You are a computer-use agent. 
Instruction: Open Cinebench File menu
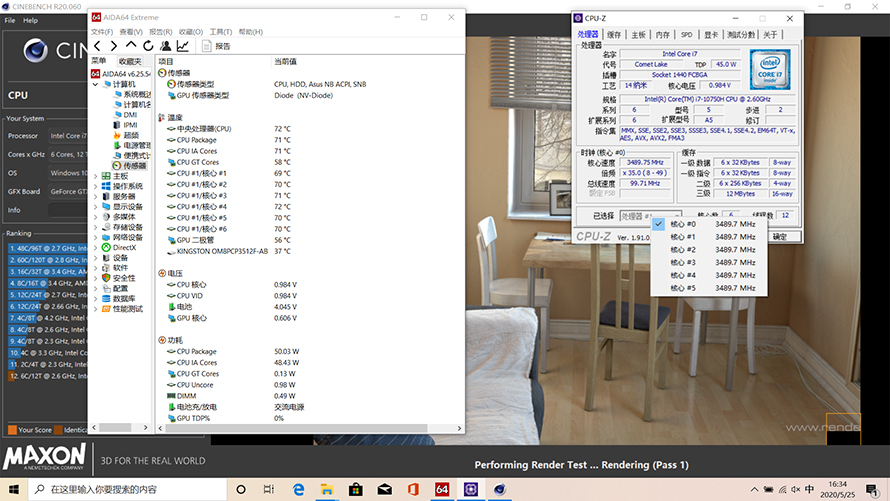[x=10, y=20]
